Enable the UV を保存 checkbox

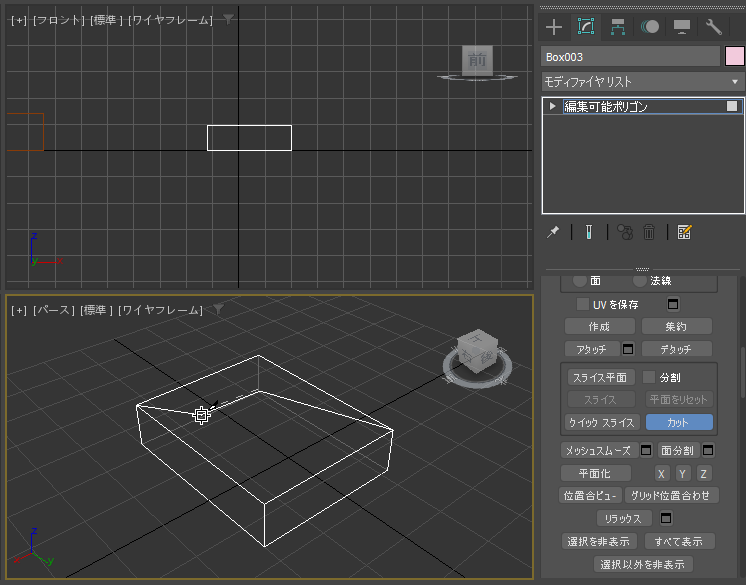[x=583, y=304]
